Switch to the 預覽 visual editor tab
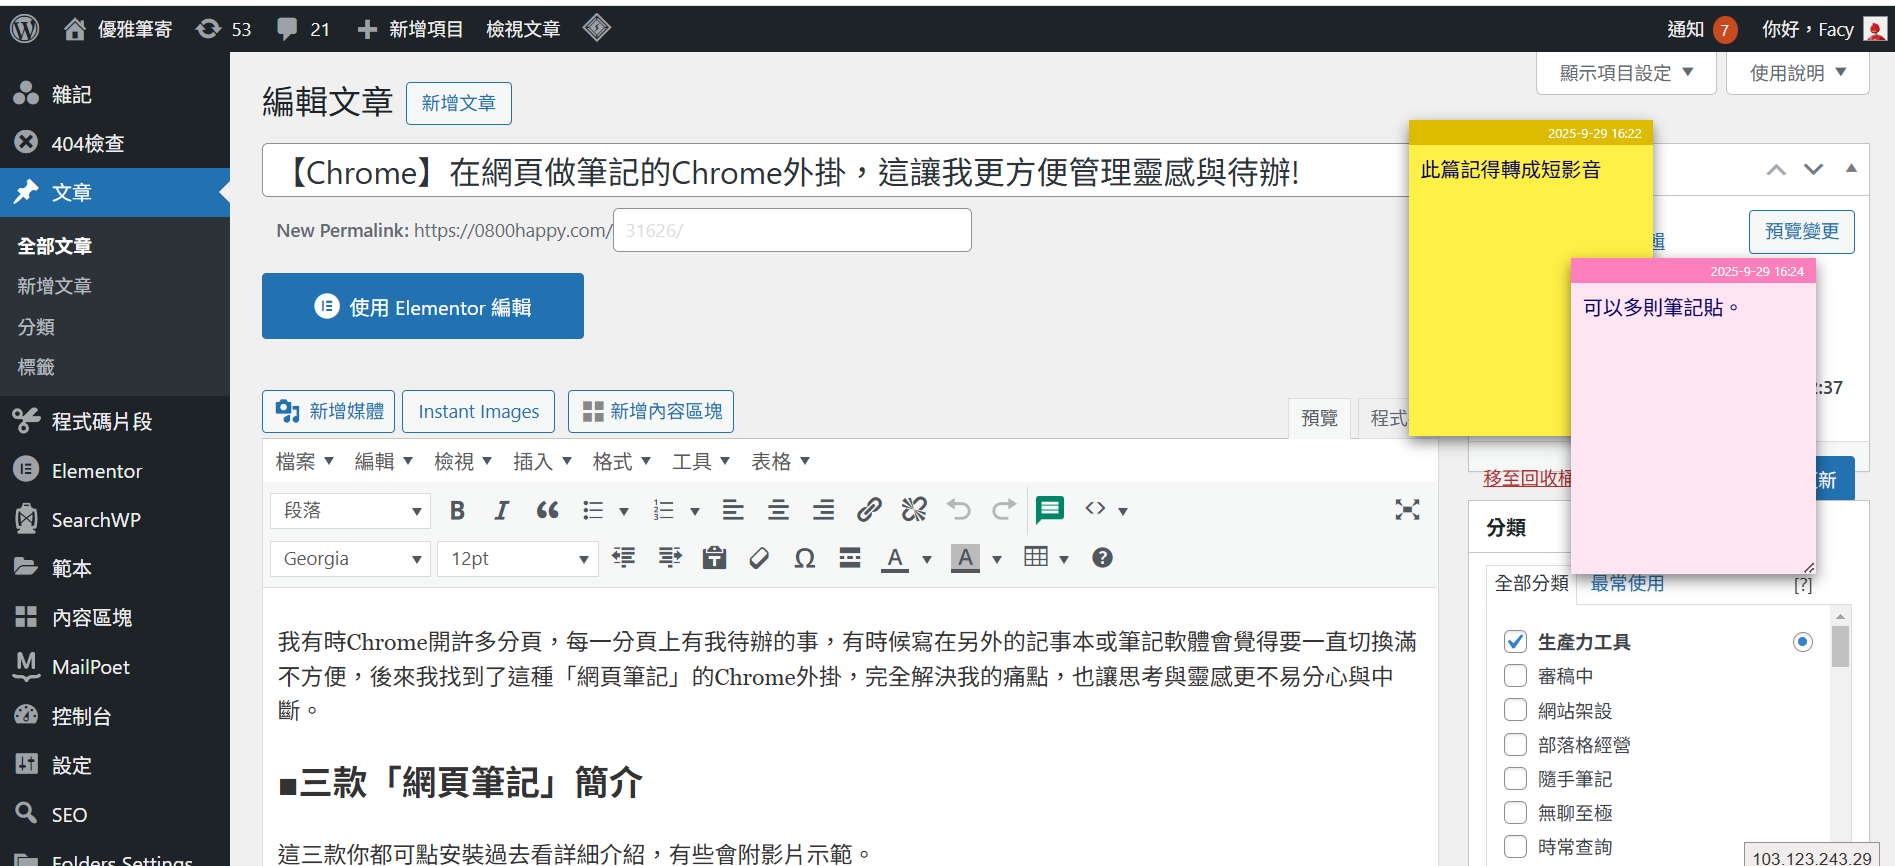This screenshot has height=866, width=1895. pos(1319,418)
